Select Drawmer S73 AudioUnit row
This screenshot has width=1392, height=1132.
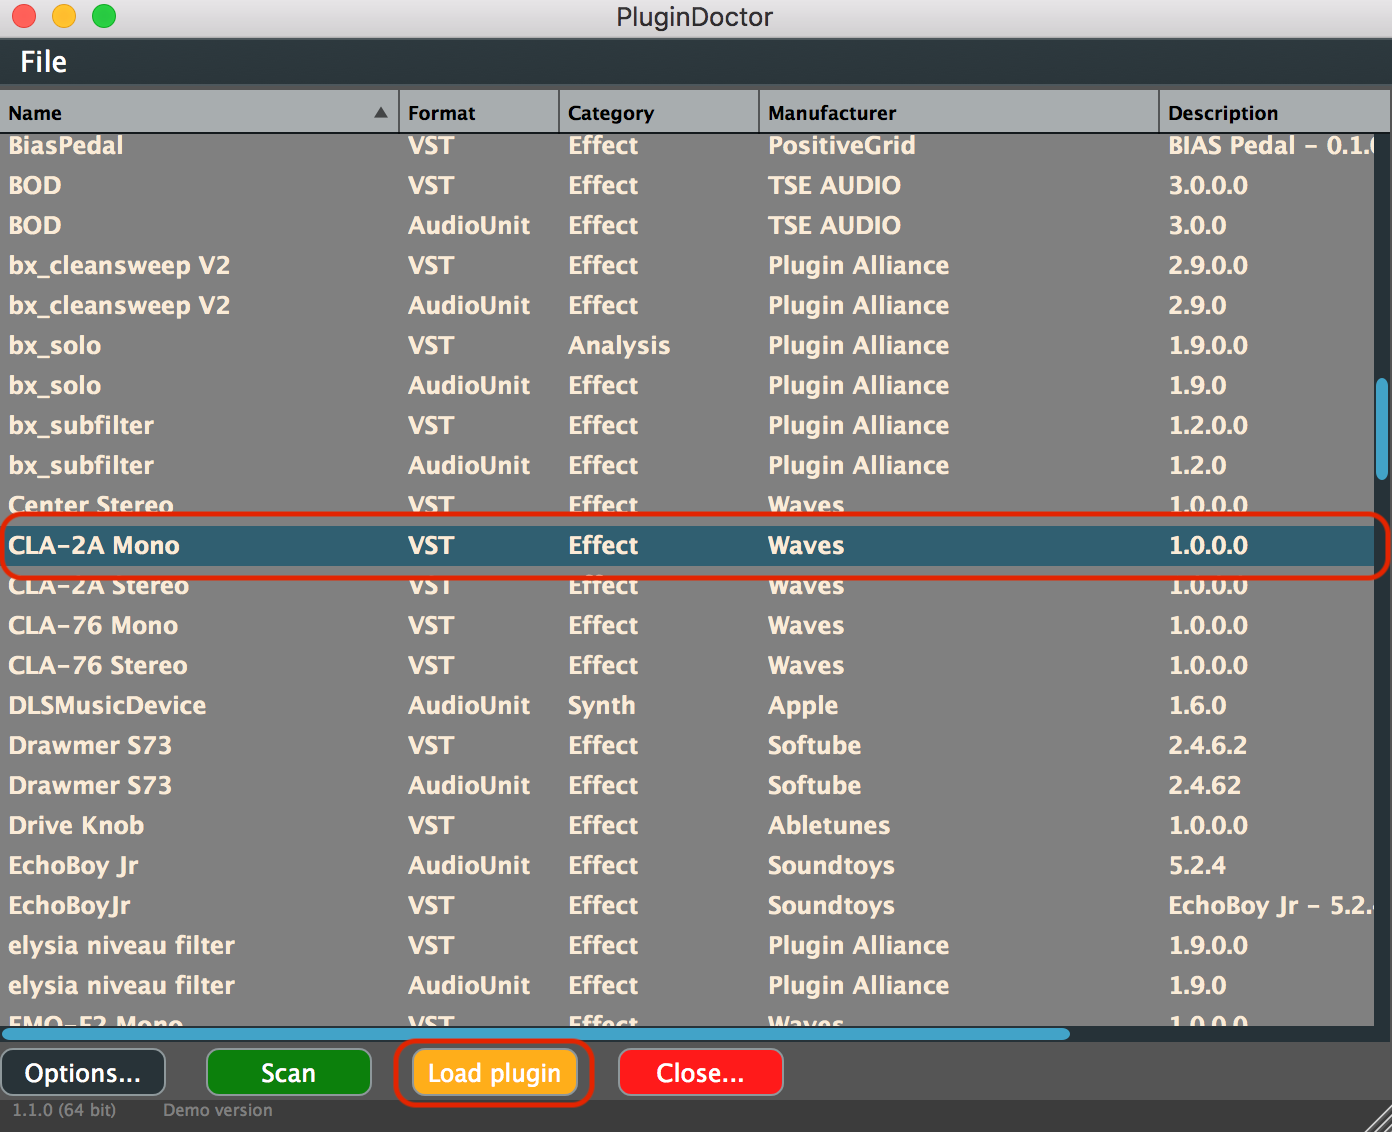click(x=687, y=786)
